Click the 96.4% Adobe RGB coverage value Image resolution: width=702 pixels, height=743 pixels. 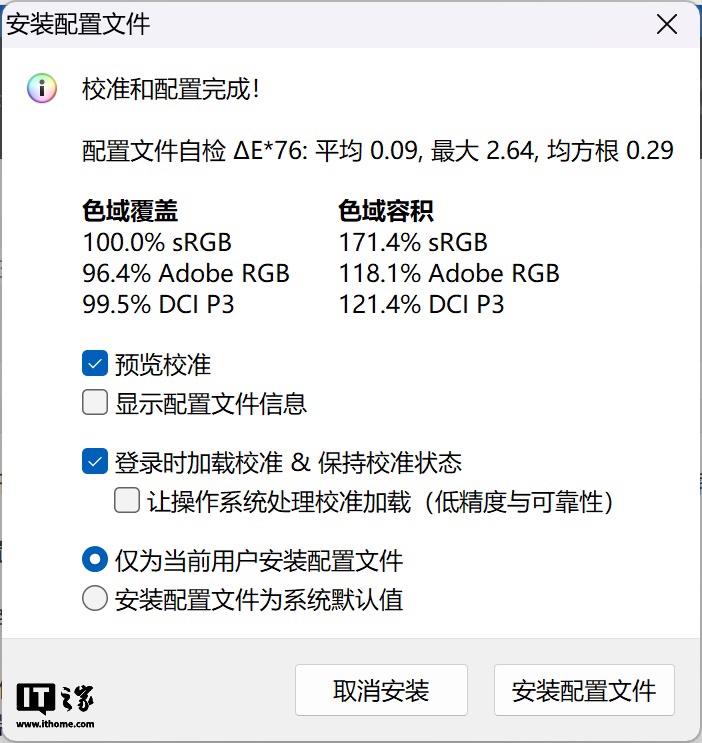pyautogui.click(x=186, y=273)
